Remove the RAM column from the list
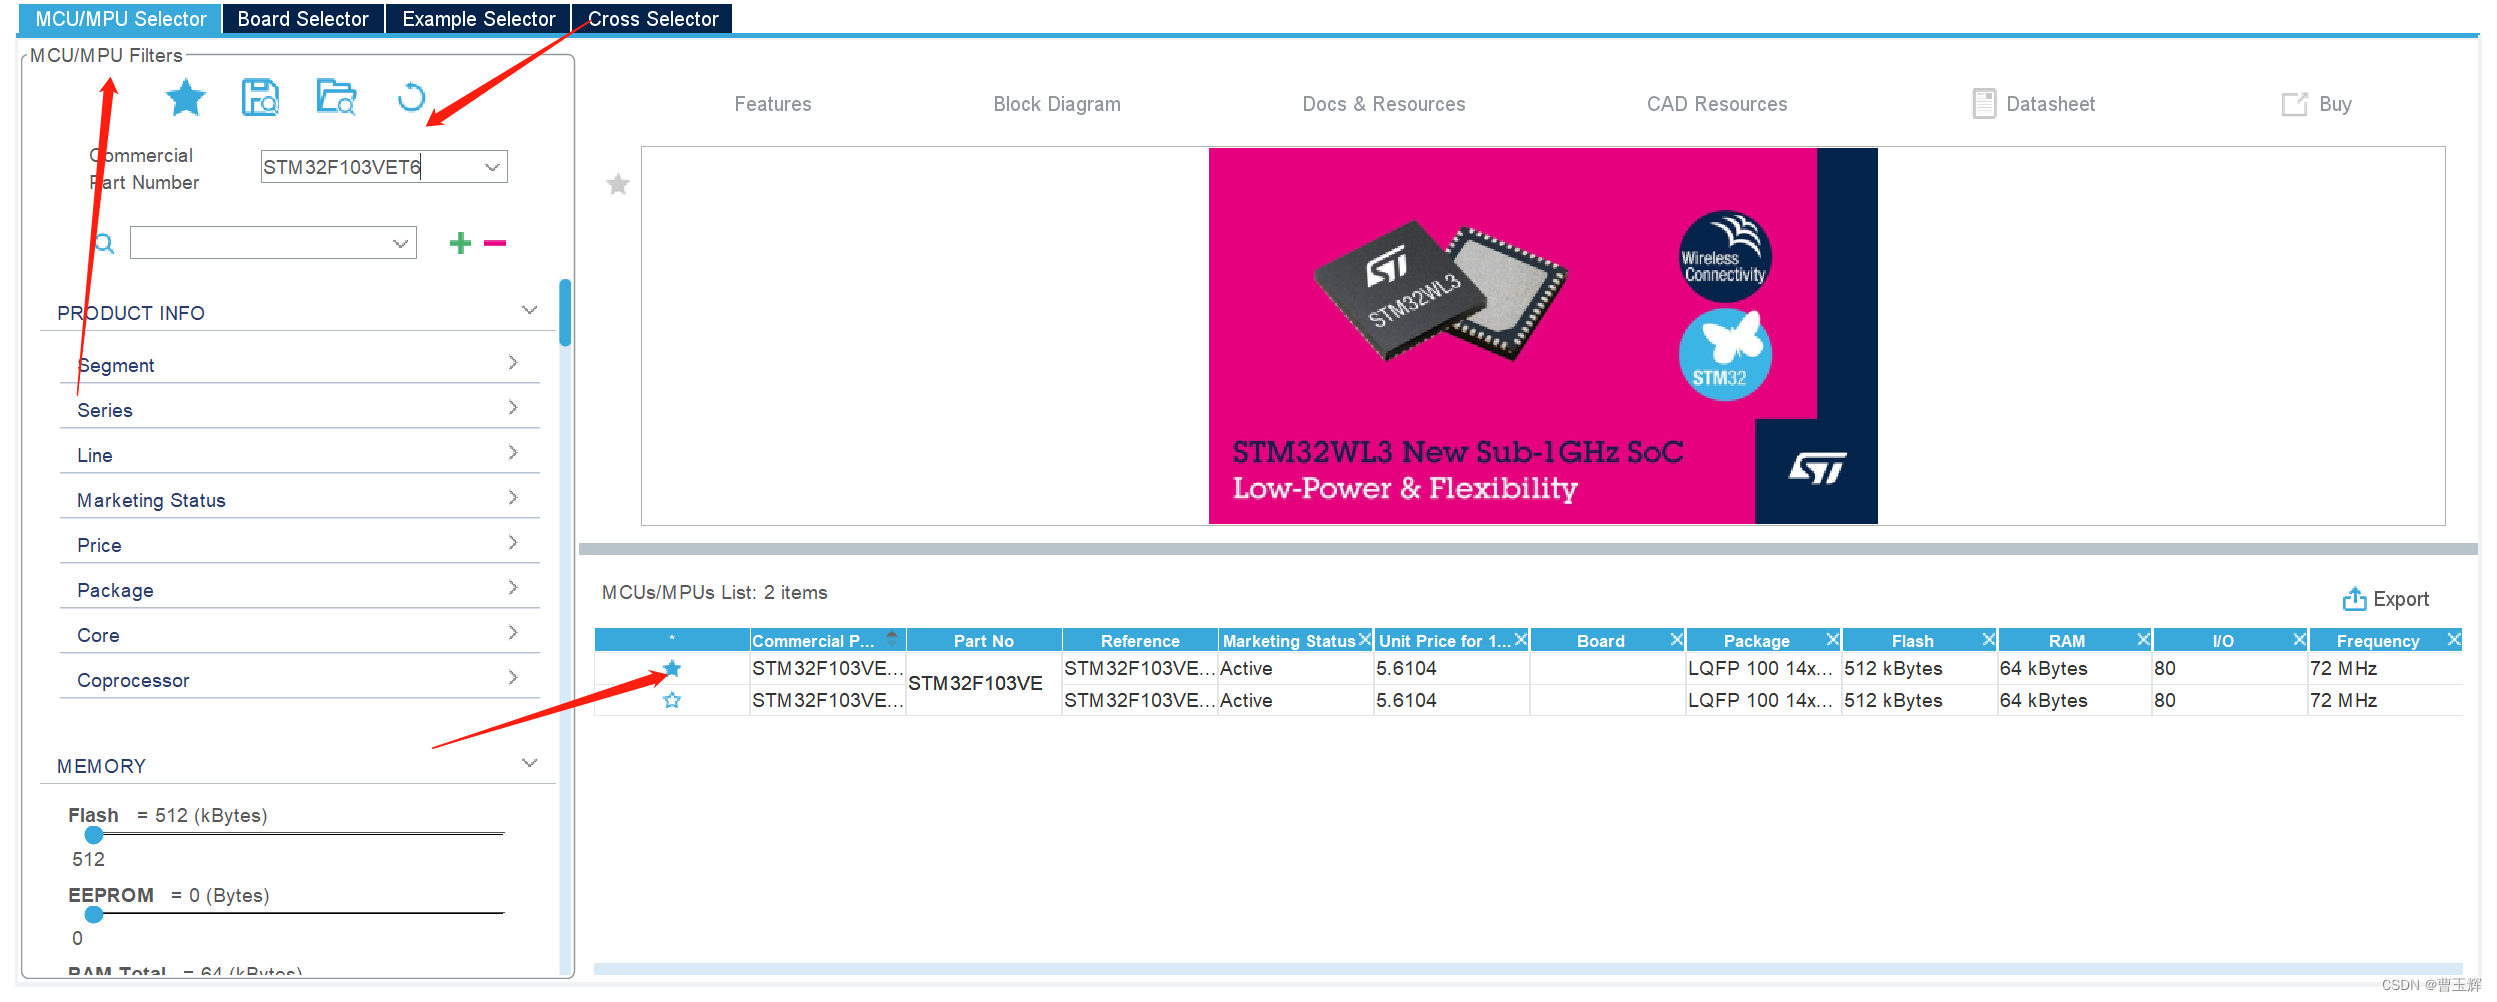The height and width of the screenshot is (1002, 2497). coord(2144,640)
